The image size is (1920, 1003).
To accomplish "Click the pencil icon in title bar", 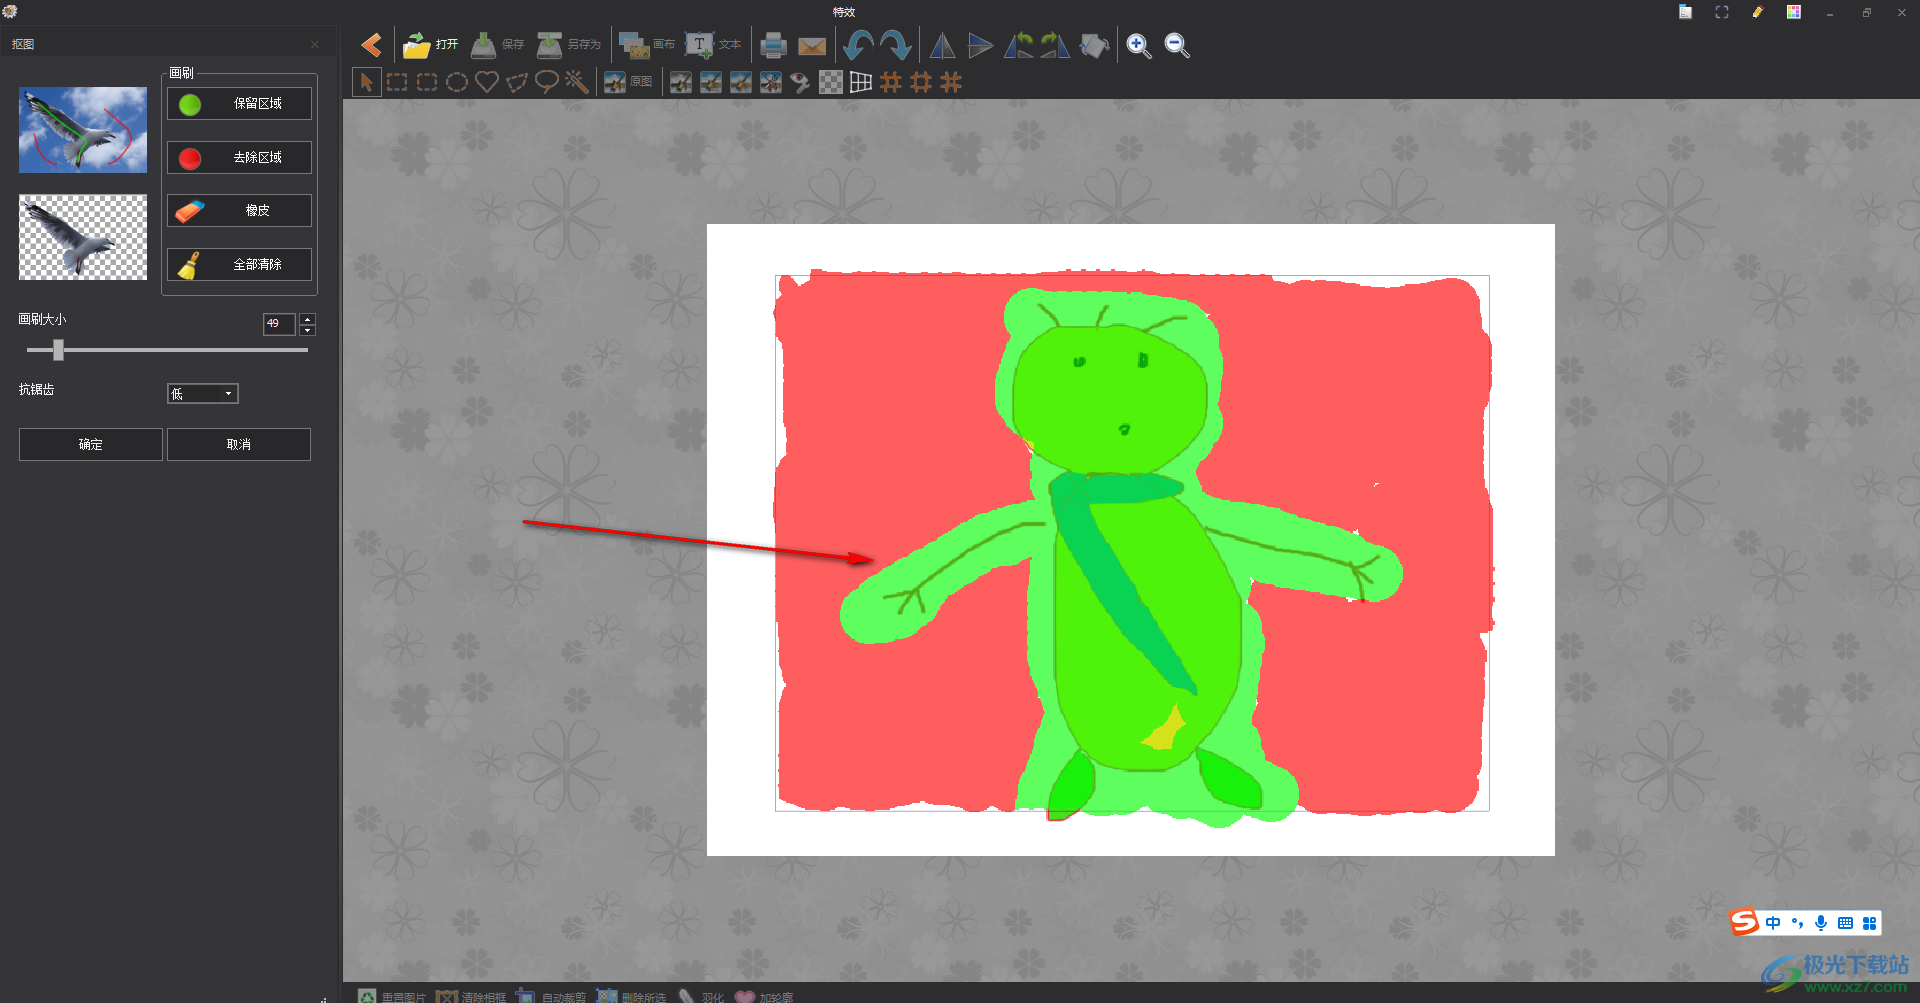I will 1757,12.
